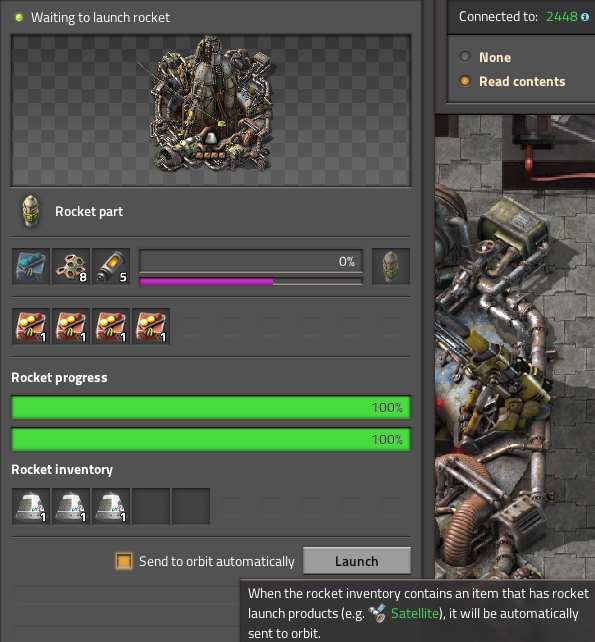Click the purple productivity bonus bar
The height and width of the screenshot is (642, 595).
click(x=251, y=281)
